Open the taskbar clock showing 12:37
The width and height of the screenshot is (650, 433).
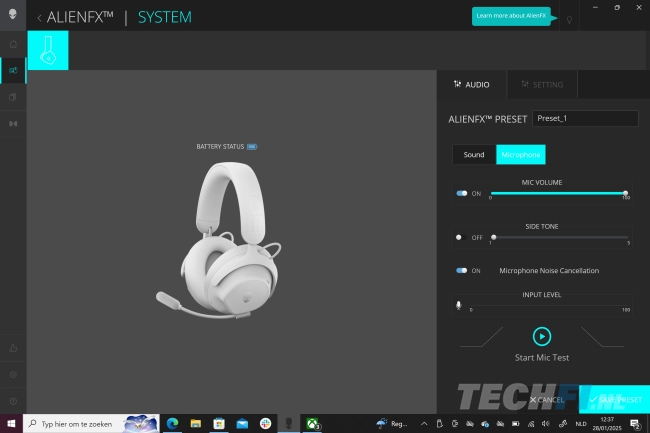coord(607,423)
